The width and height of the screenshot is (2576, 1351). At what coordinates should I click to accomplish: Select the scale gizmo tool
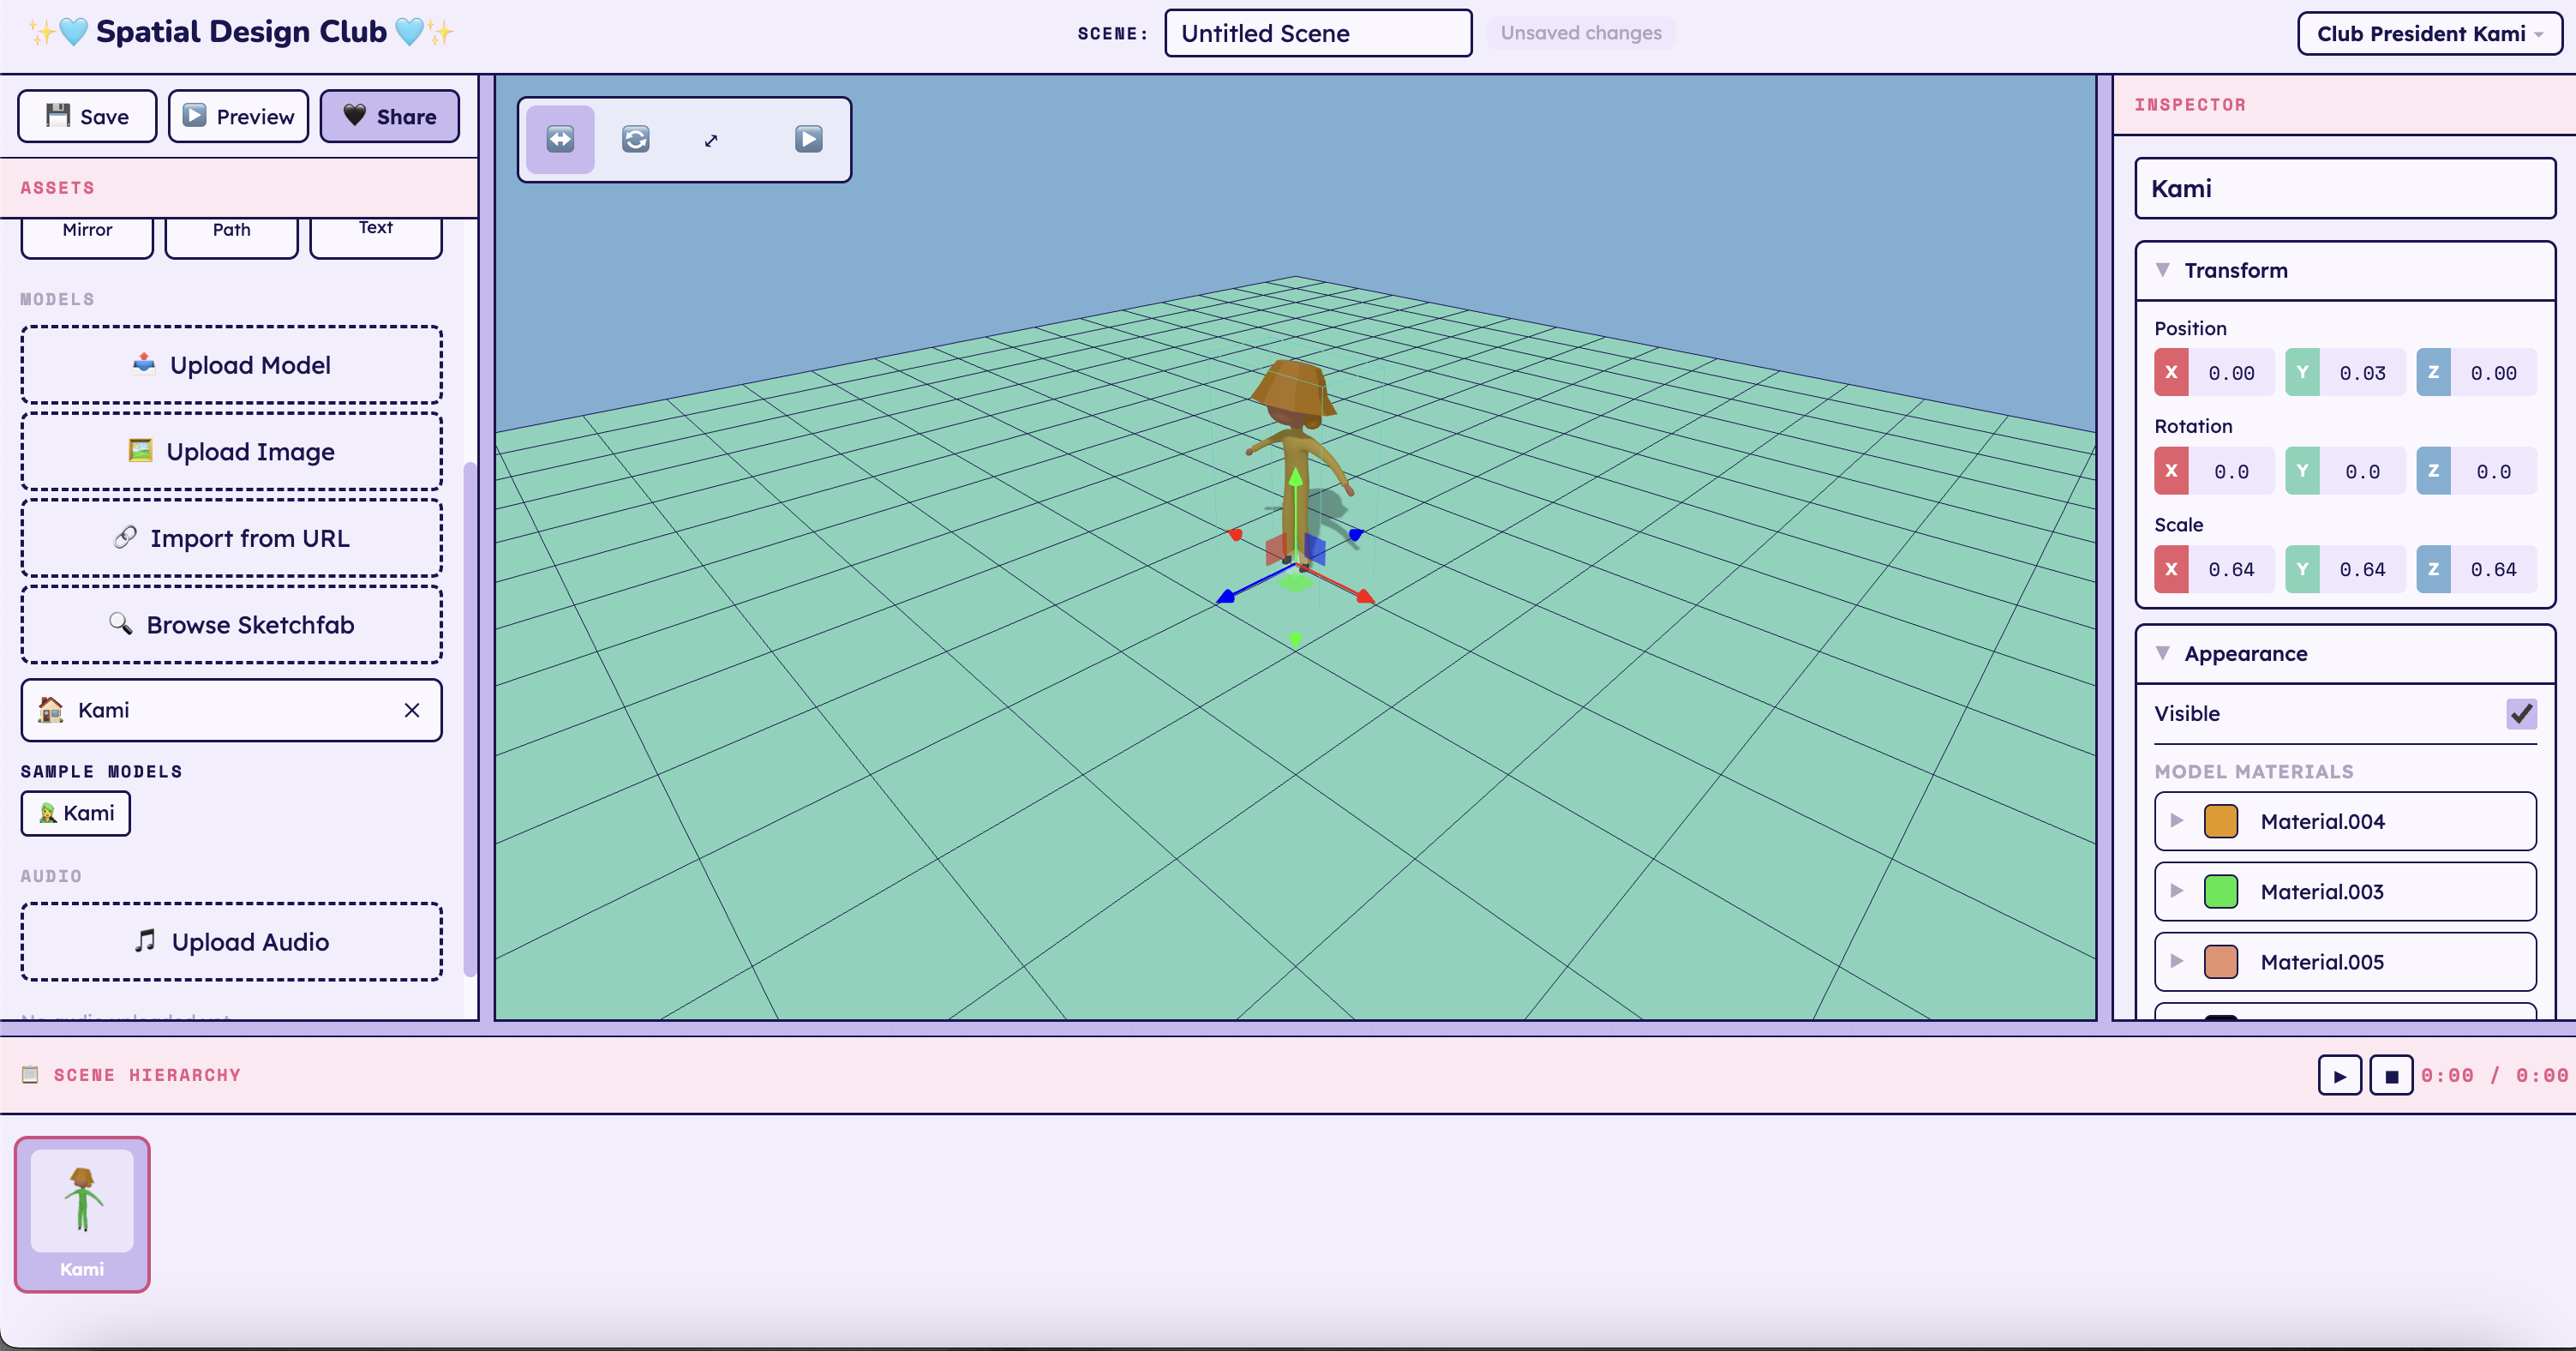point(711,139)
